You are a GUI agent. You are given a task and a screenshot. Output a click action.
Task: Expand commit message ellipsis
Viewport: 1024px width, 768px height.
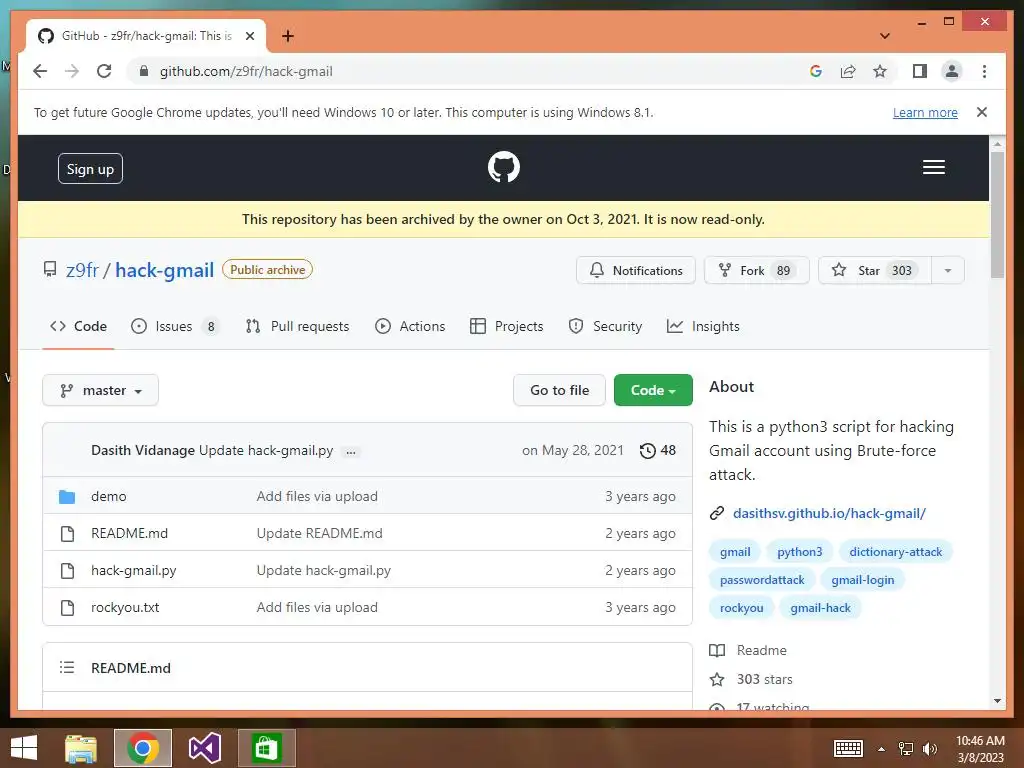[x=351, y=452]
